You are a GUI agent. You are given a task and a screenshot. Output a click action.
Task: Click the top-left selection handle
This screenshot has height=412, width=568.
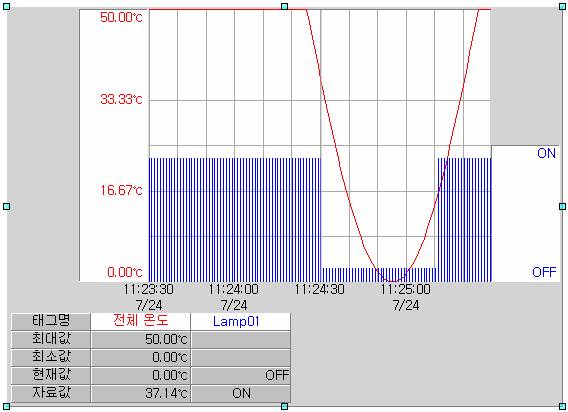click(x=6, y=6)
